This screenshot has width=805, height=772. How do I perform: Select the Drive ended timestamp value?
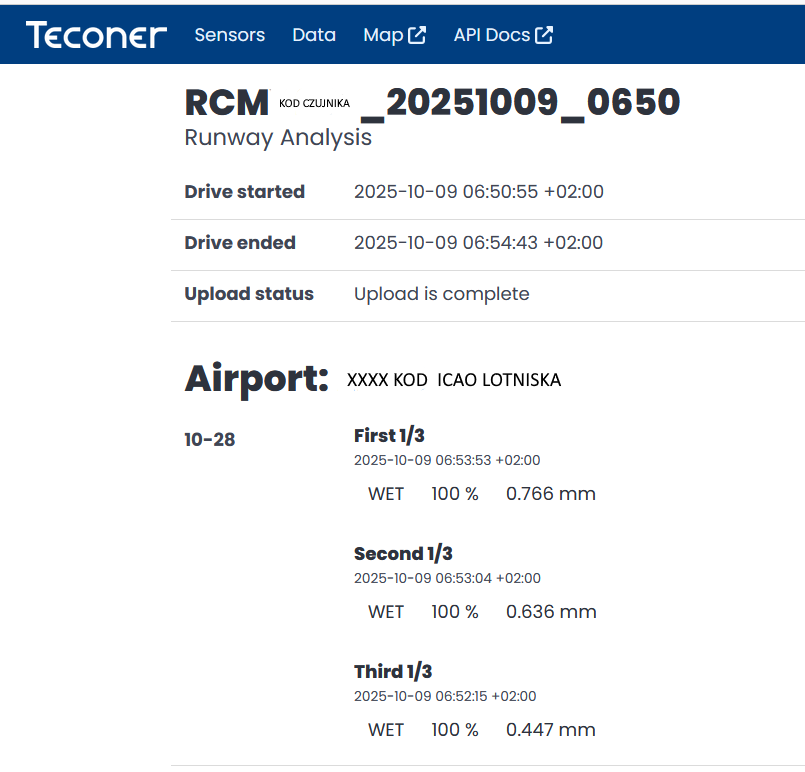[478, 243]
